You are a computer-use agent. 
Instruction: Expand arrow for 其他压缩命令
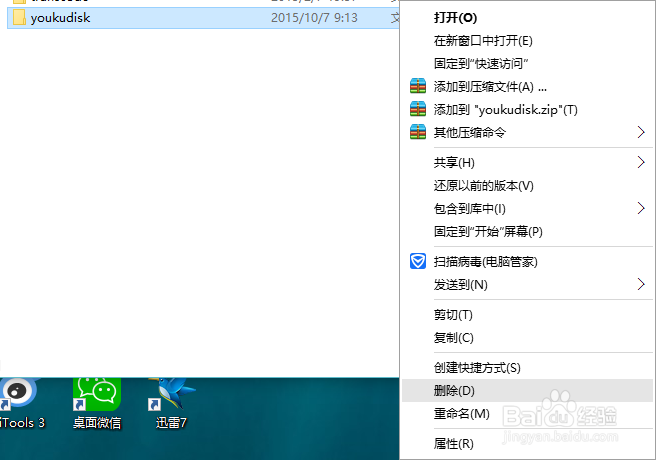pos(641,133)
